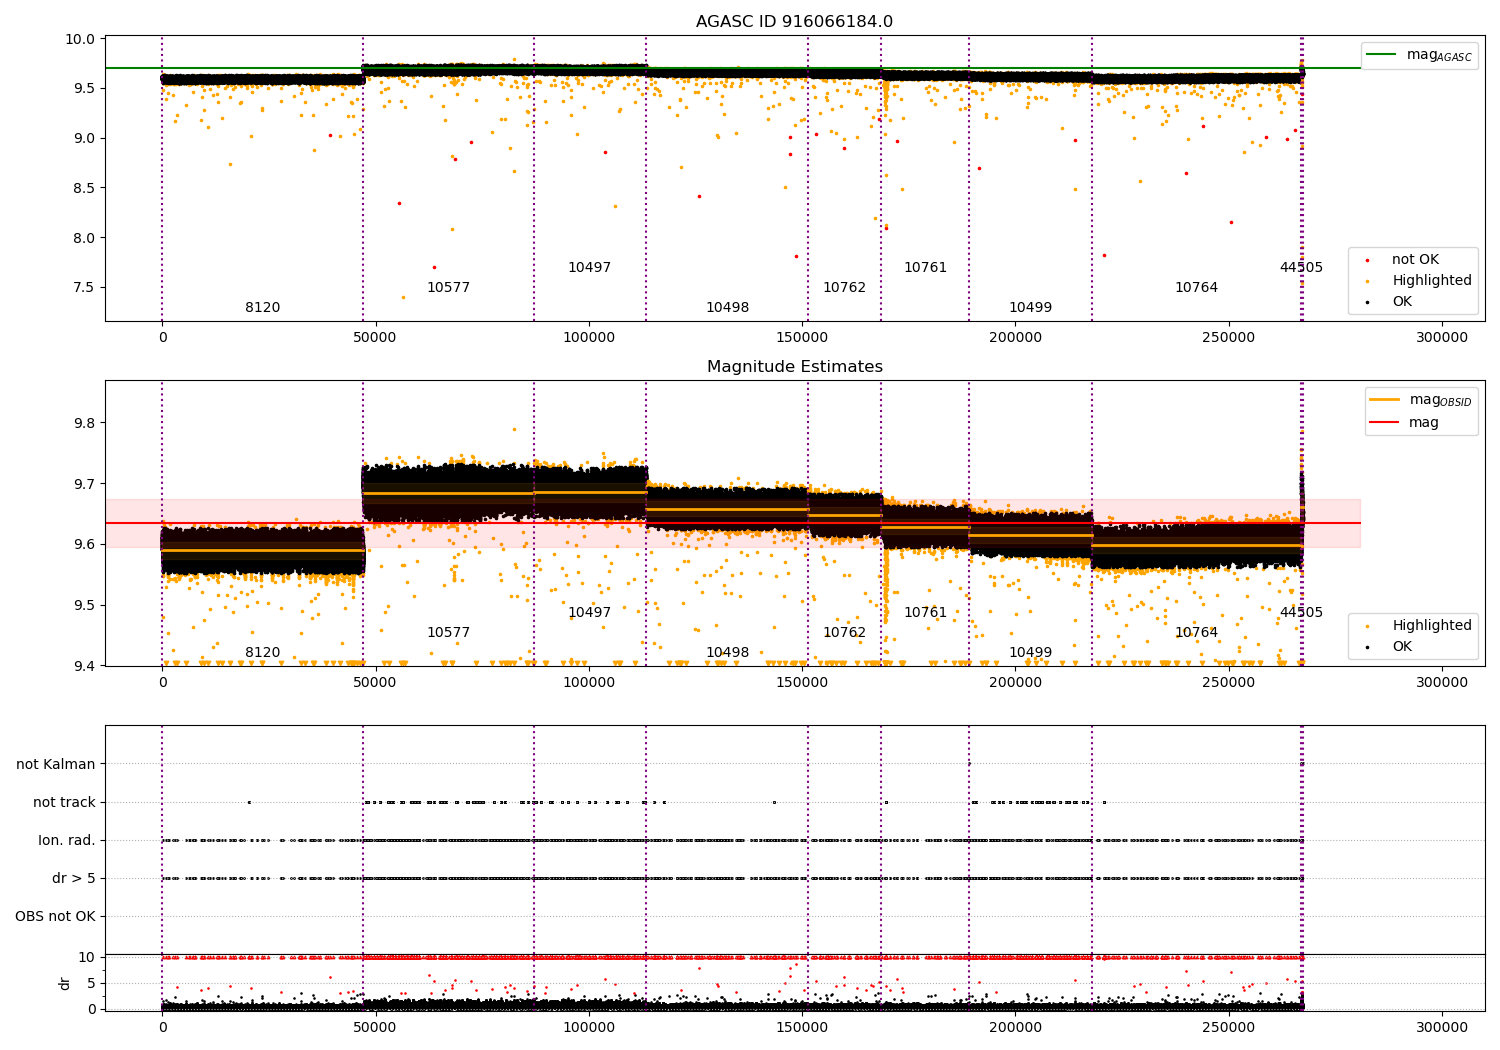This screenshot has width=1500, height=1050.
Task: Click OBSID label 10764 in top plot
Action: 1196,288
